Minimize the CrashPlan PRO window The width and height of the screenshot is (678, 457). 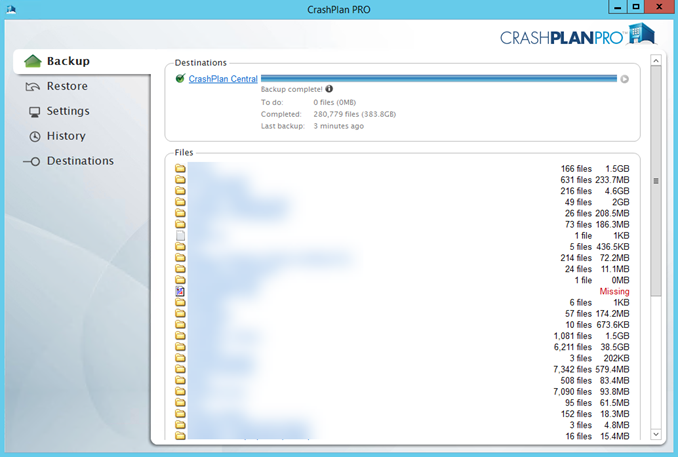pos(617,7)
